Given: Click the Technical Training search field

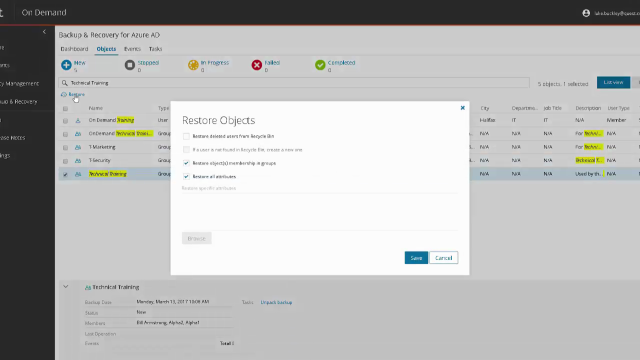Looking at the screenshot, I should click(x=294, y=83).
